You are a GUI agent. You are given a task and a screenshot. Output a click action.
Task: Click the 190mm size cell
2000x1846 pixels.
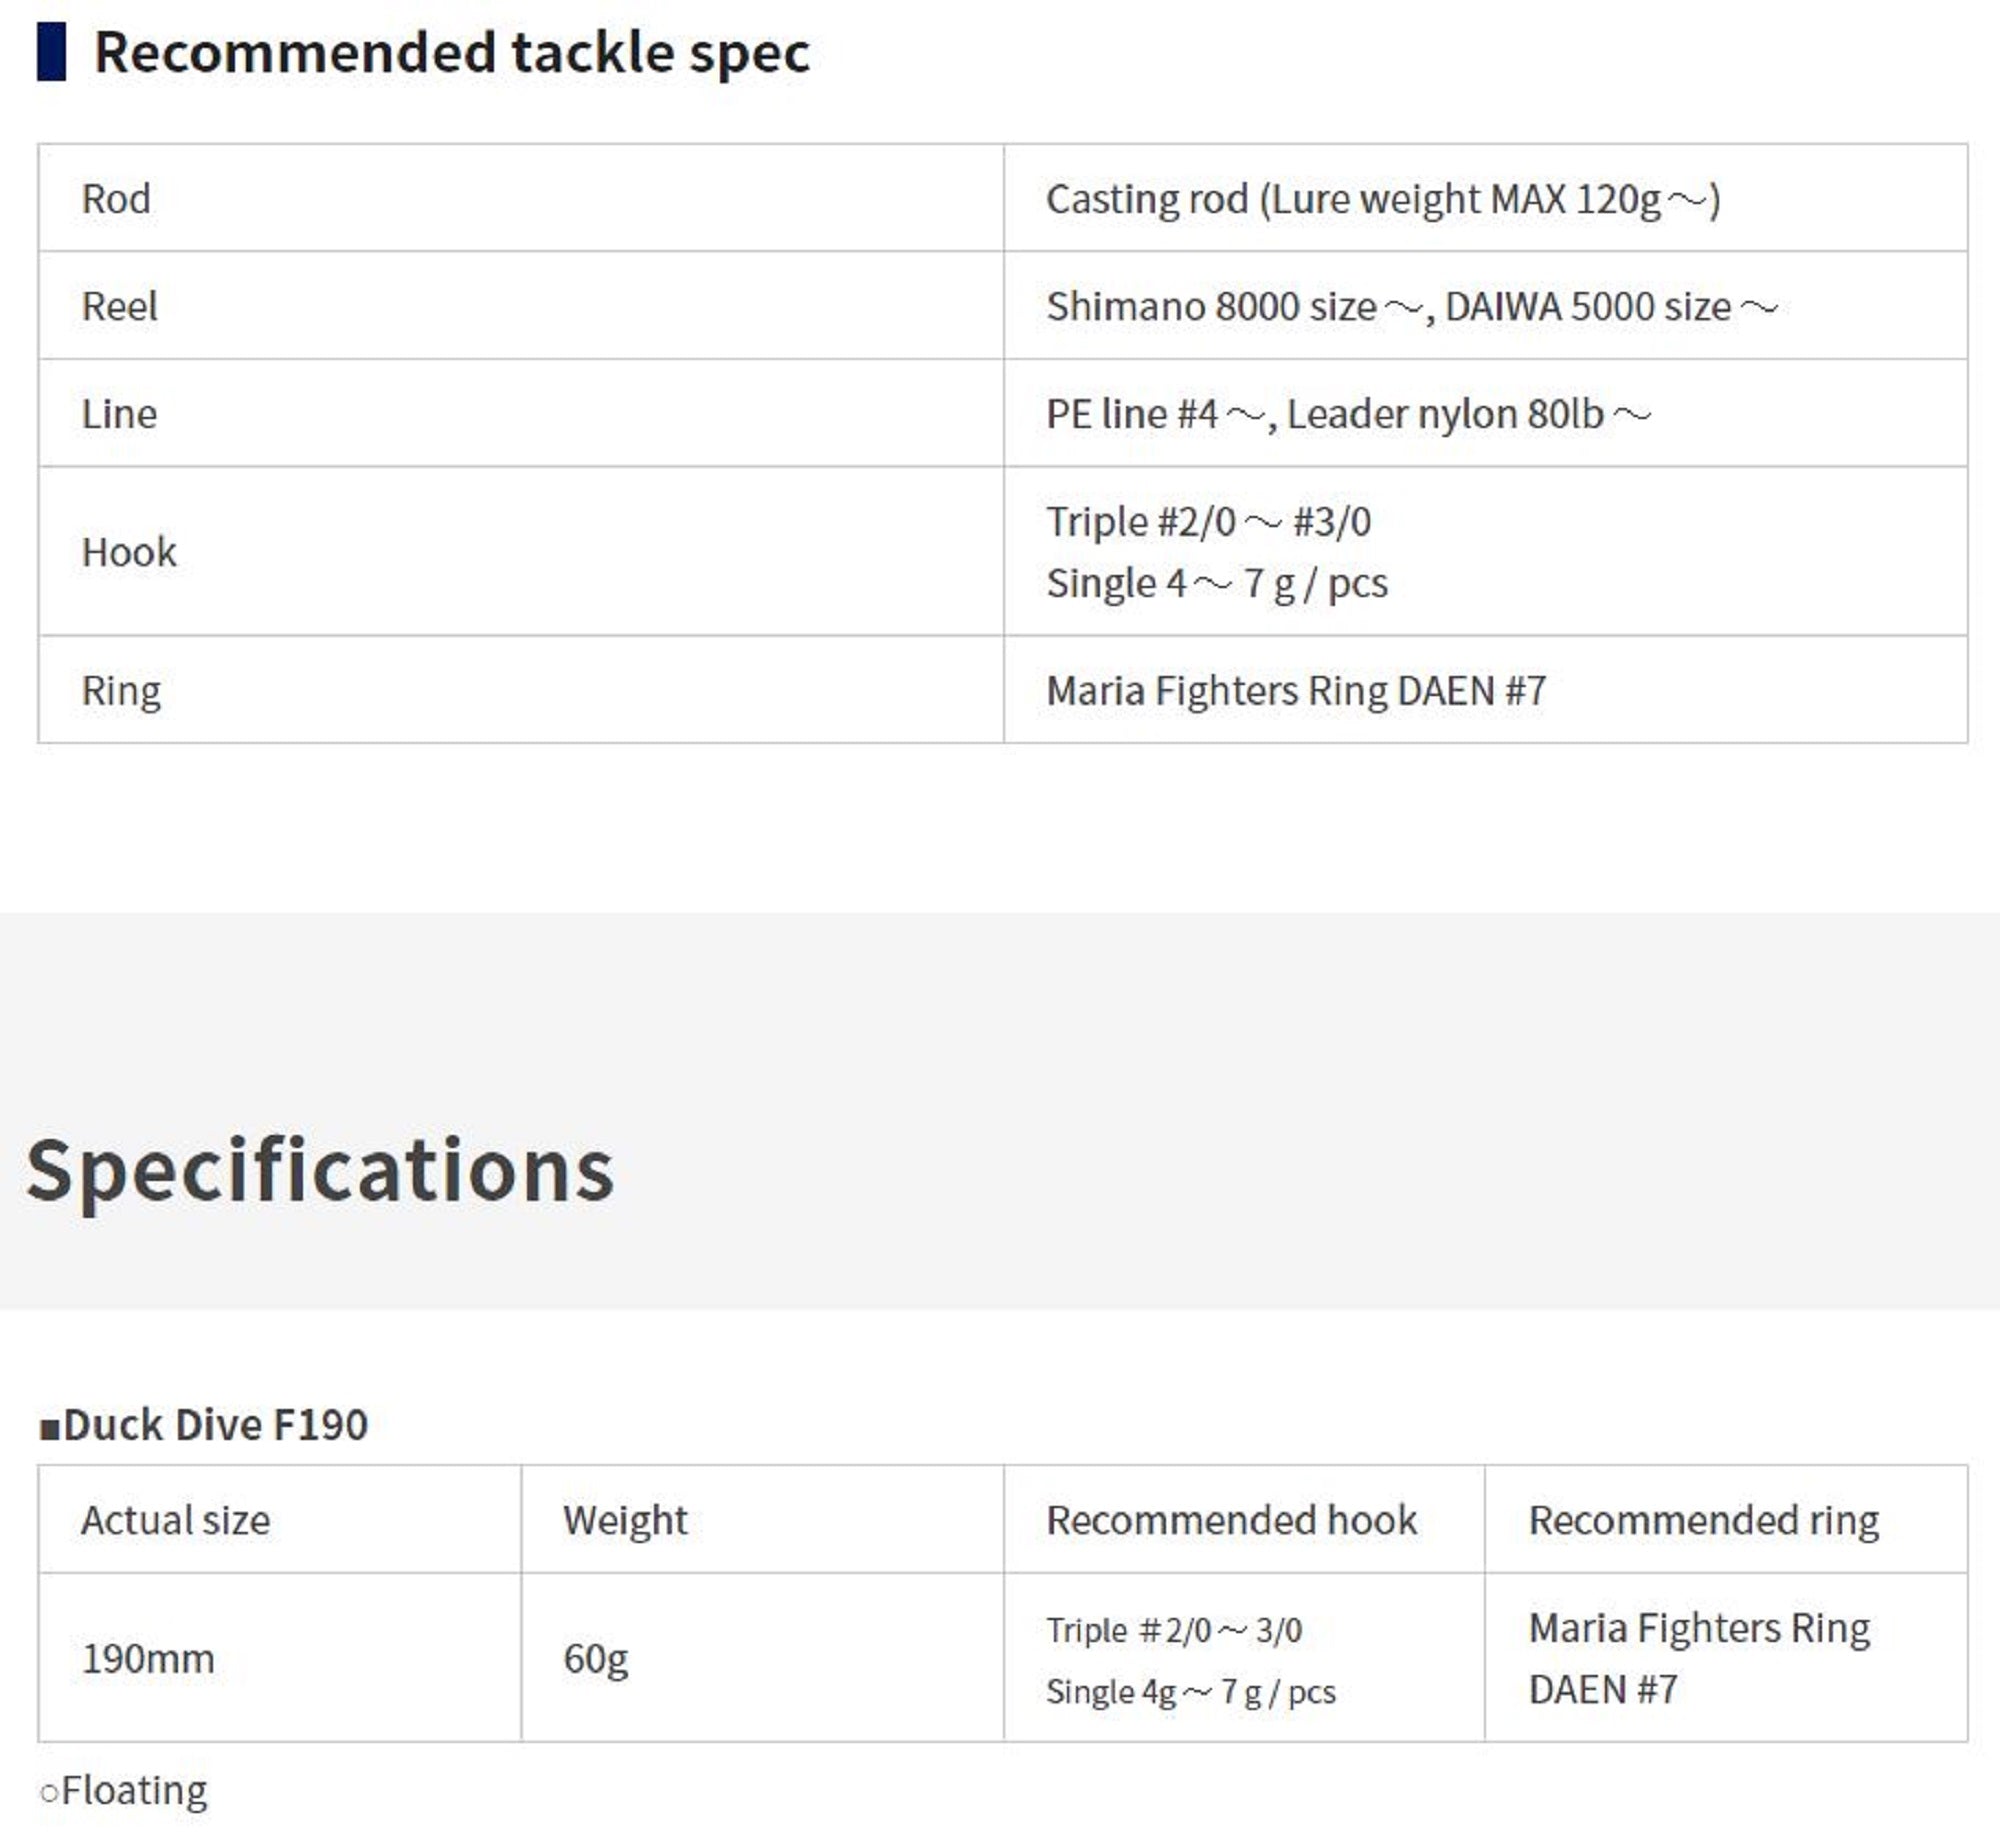(x=148, y=1659)
